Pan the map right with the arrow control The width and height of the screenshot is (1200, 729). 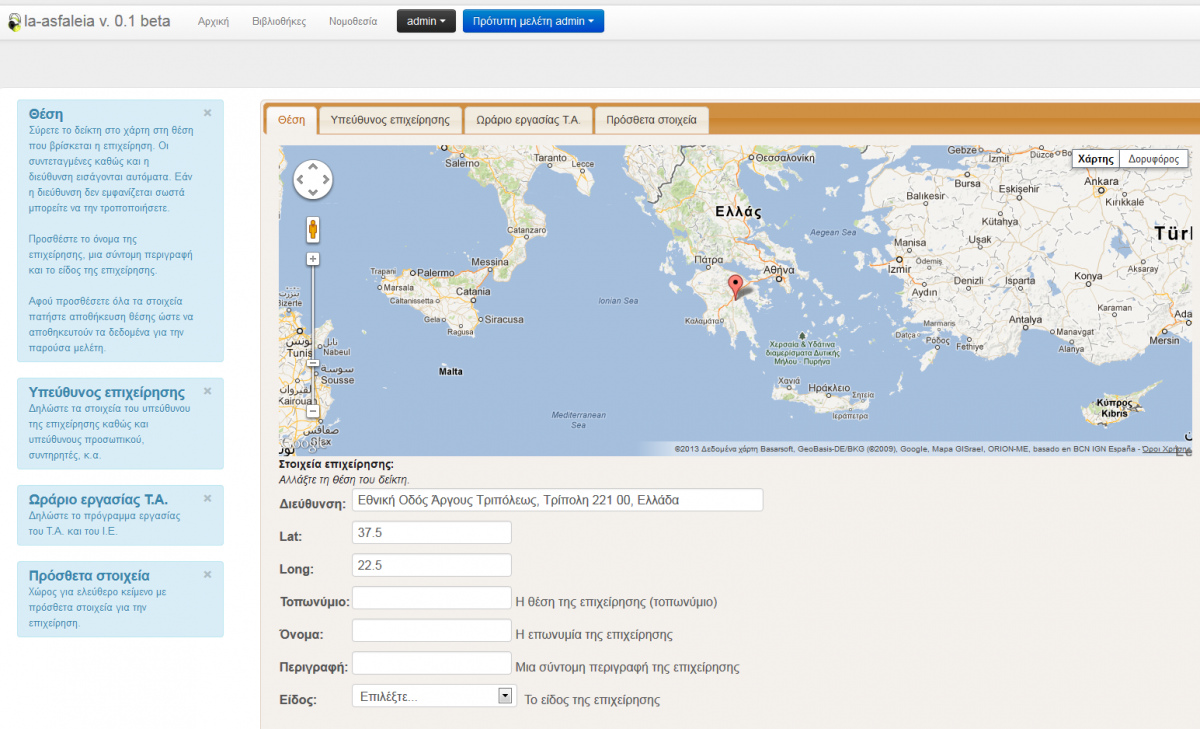click(x=325, y=179)
